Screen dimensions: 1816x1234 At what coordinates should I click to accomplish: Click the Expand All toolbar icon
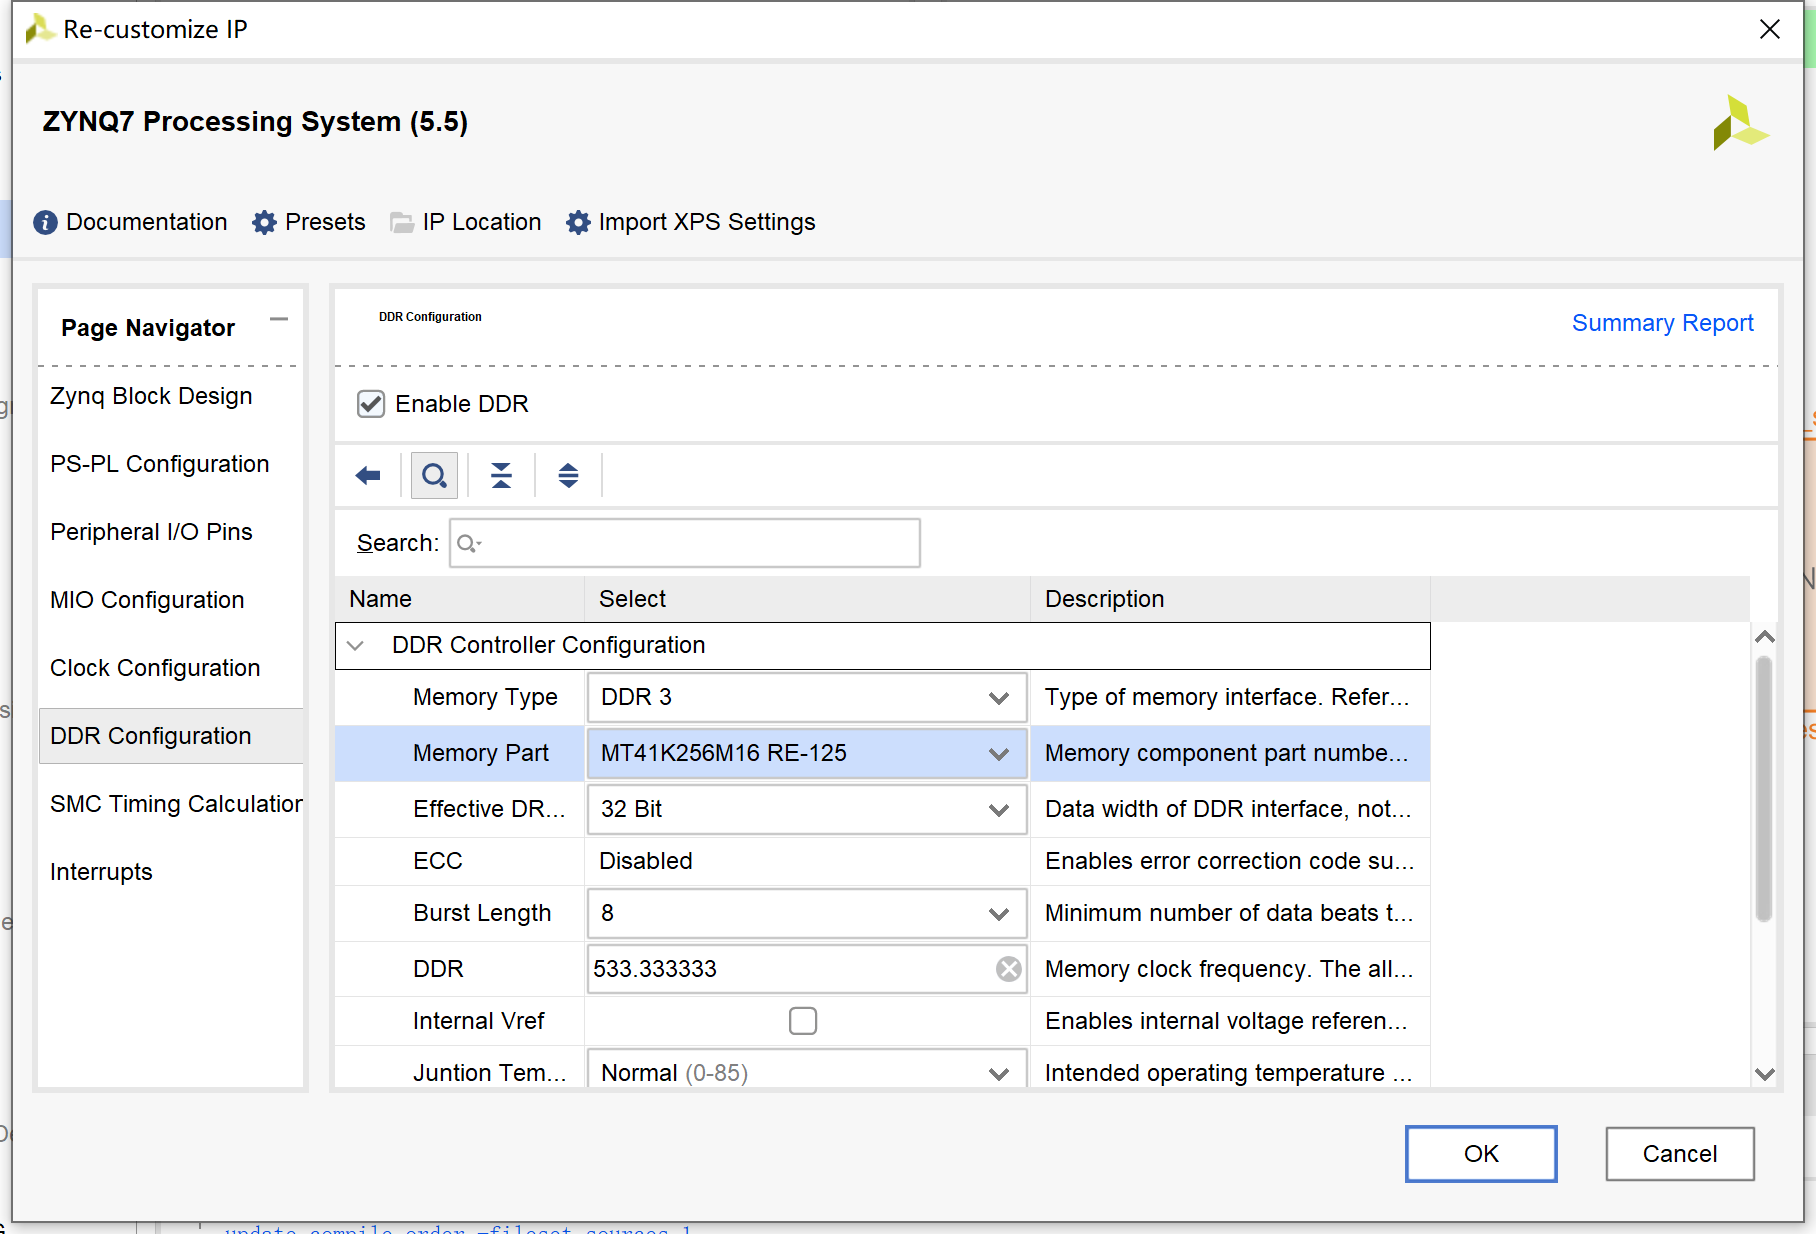coord(568,475)
